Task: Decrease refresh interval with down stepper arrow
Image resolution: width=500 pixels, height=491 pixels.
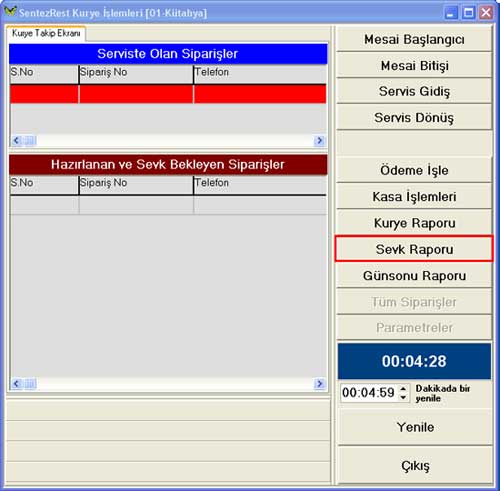Action: [403, 397]
